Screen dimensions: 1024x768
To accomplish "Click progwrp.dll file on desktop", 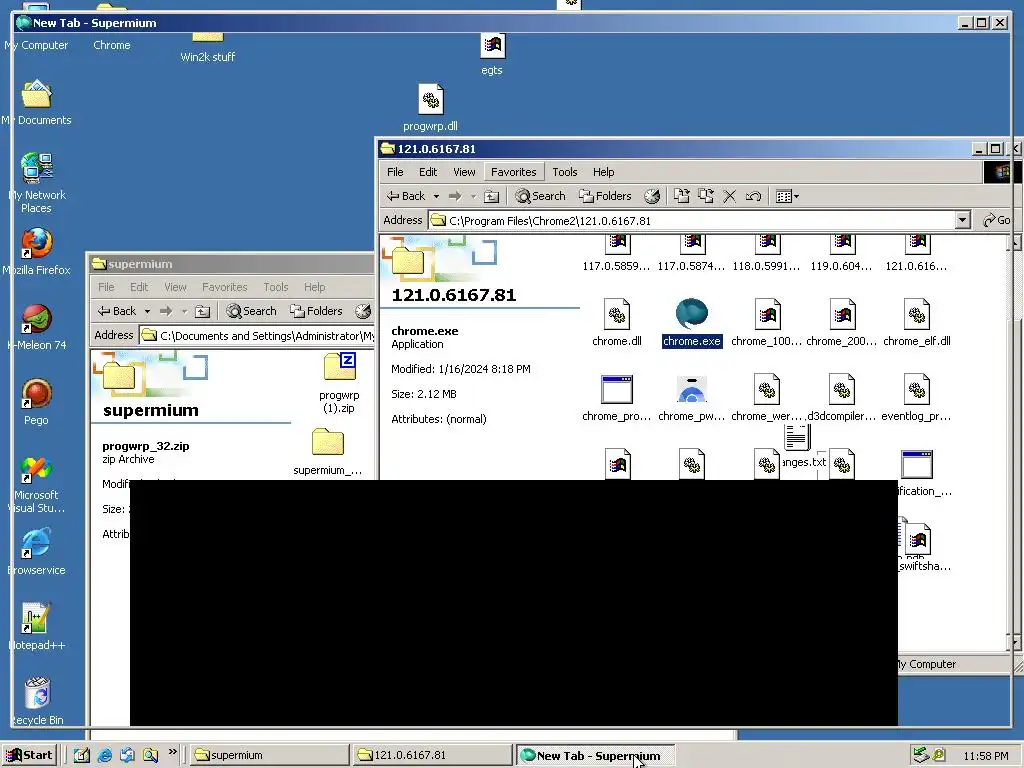I will 430,108.
